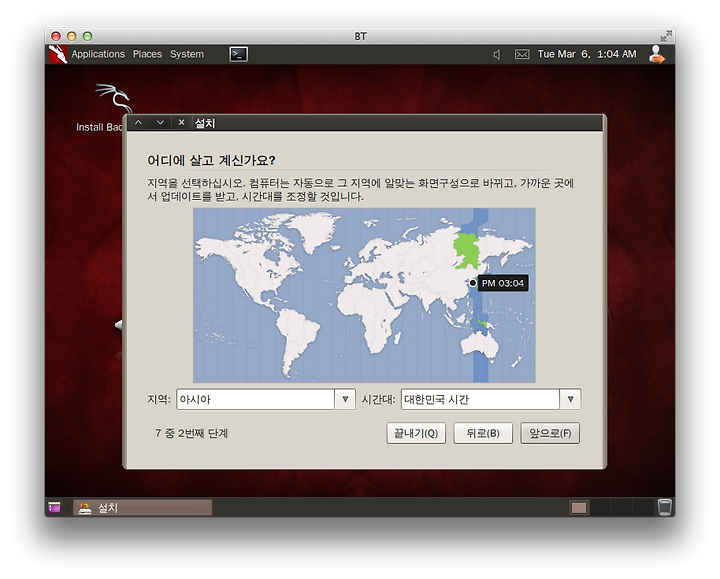Open the terminal launcher icon in top panel
The height and width of the screenshot is (579, 720).
[239, 54]
